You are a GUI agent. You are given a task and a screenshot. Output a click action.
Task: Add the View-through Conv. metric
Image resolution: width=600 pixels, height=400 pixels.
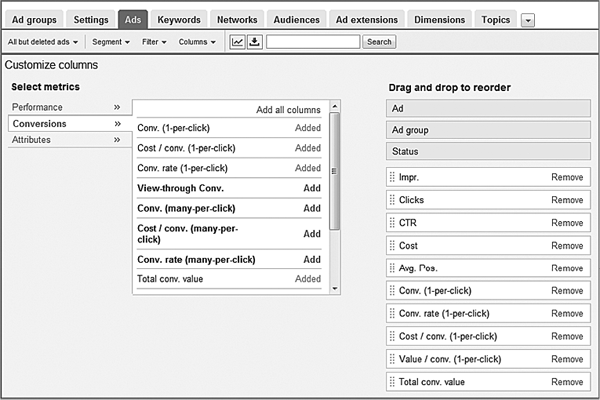(x=312, y=188)
